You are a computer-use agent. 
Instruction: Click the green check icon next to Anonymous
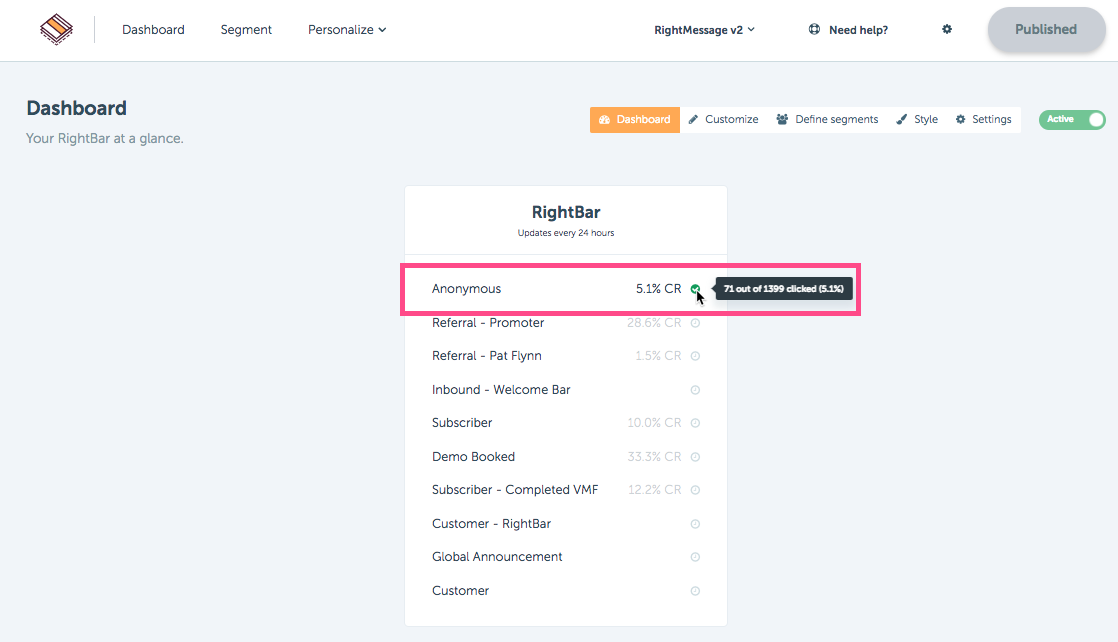[x=695, y=289]
